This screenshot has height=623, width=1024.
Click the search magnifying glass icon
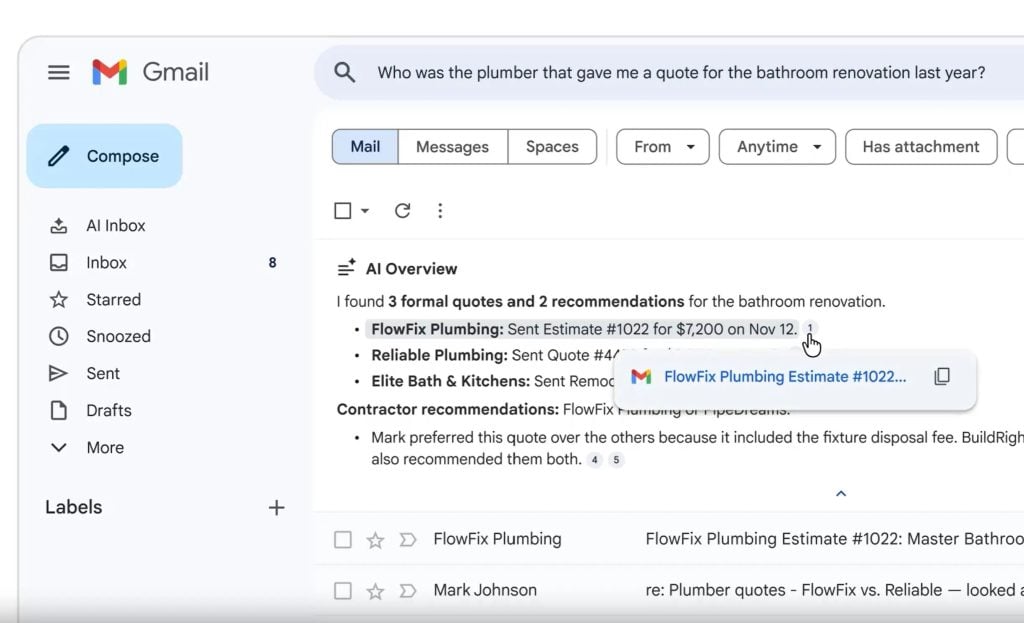coord(344,72)
